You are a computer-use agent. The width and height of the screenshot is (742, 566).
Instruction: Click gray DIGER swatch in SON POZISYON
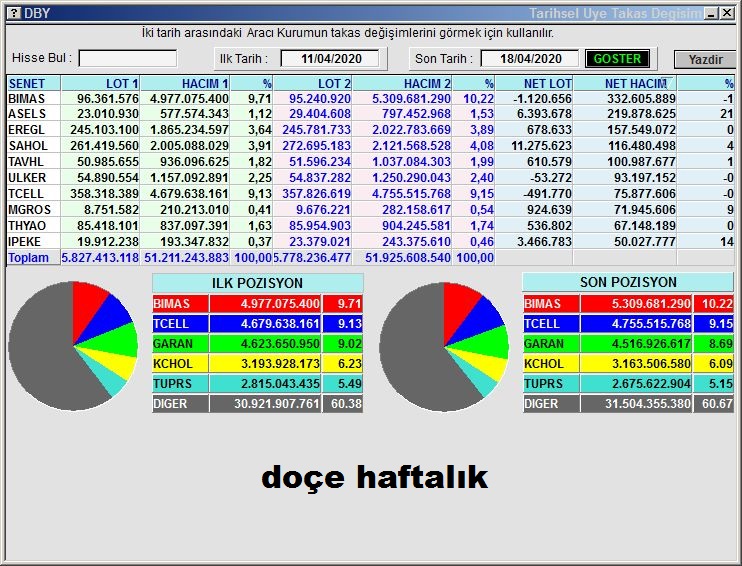coord(551,404)
